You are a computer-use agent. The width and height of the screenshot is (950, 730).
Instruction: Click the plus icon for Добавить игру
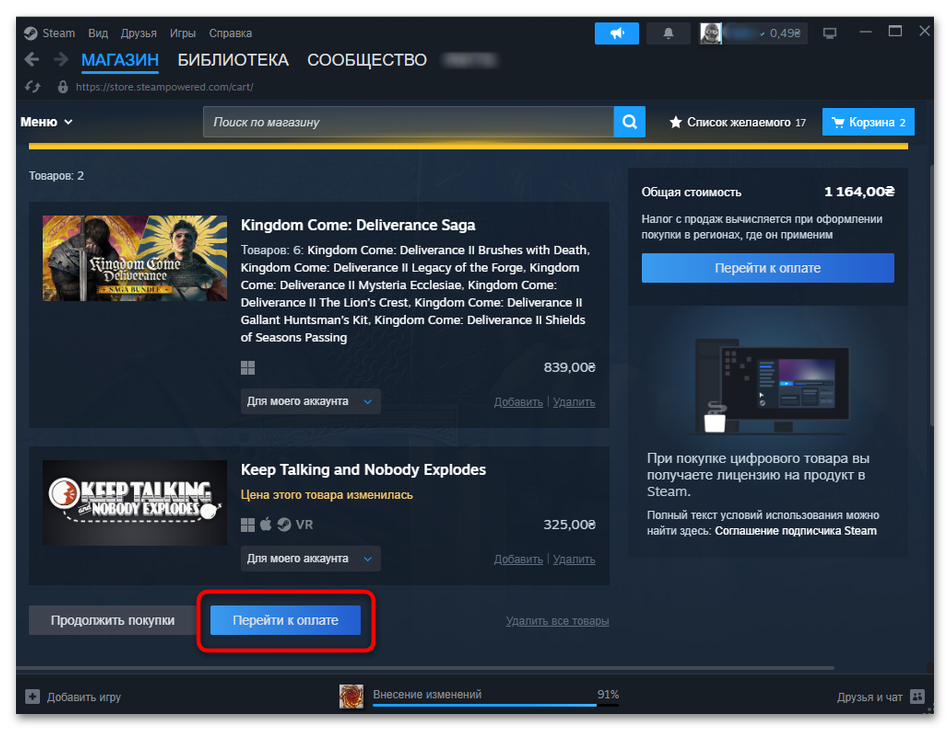pos(33,697)
